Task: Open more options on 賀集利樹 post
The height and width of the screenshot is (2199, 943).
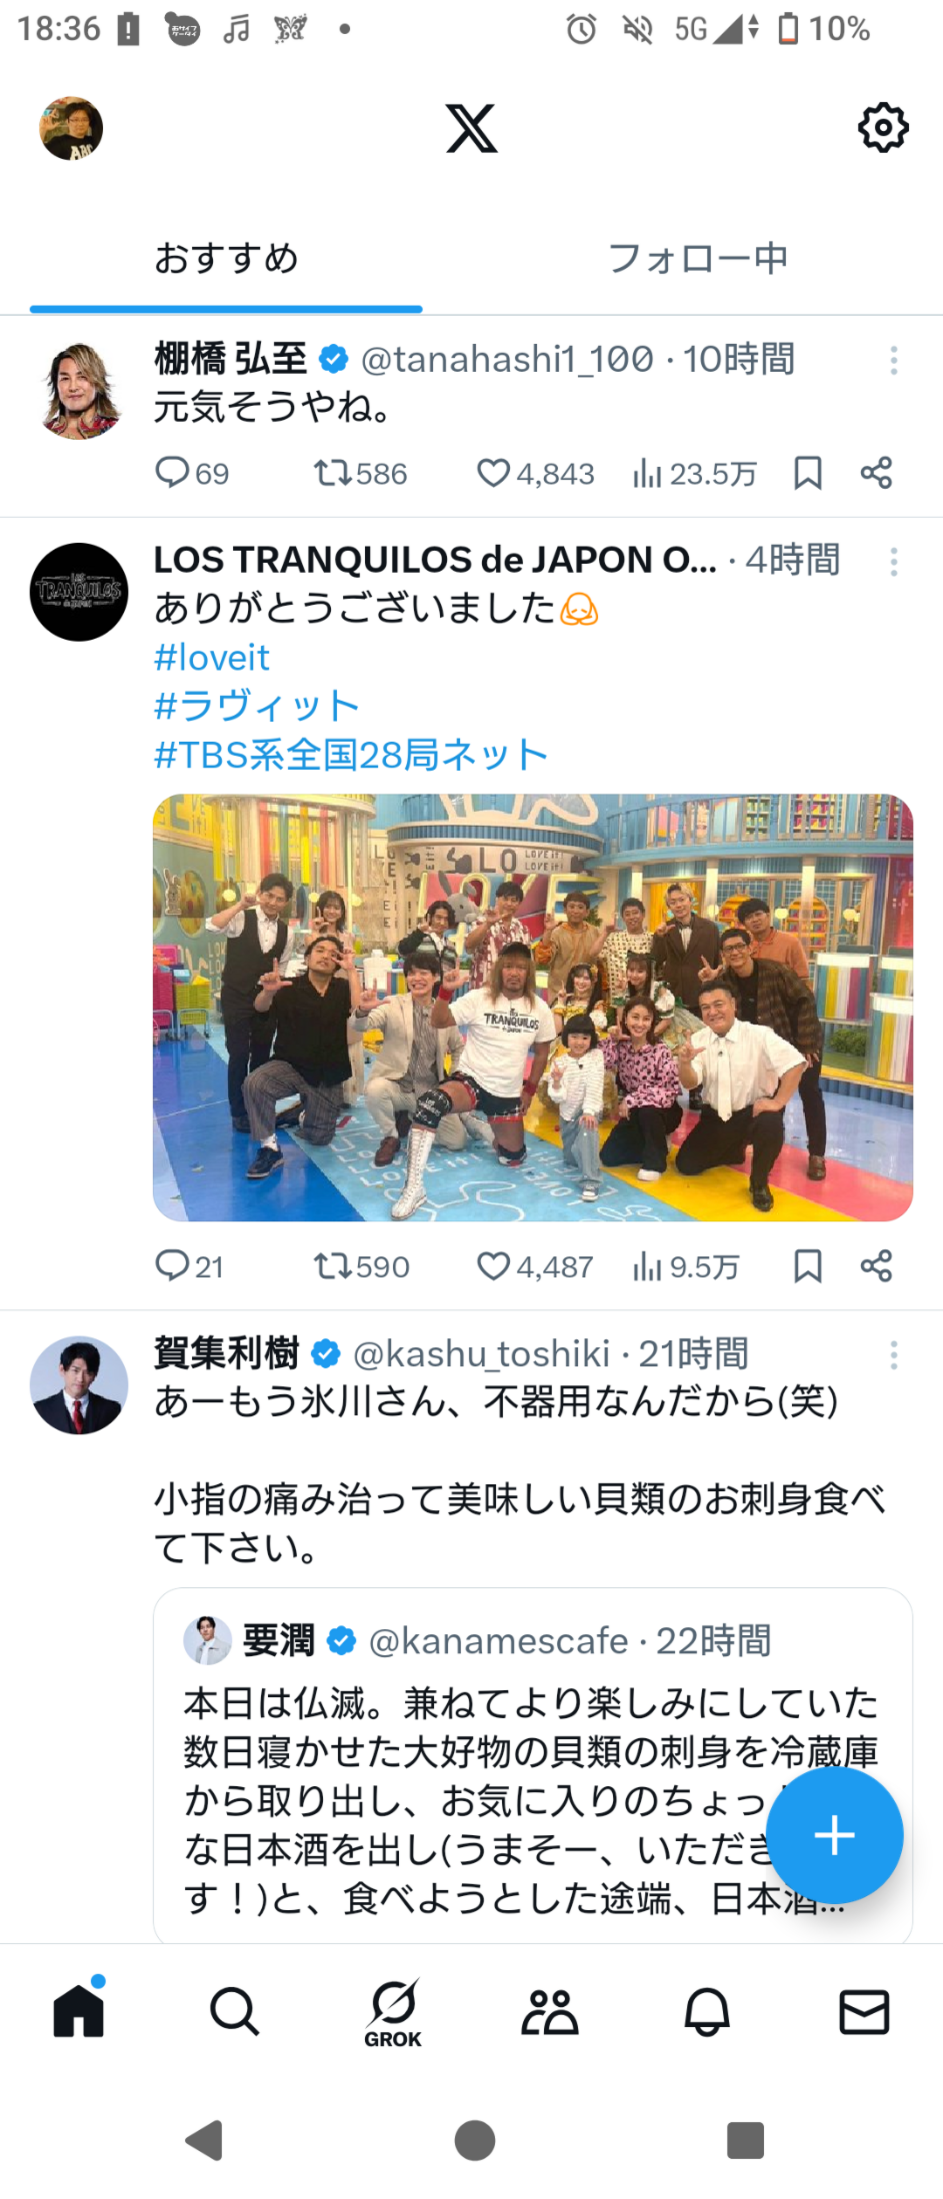Action: pos(894,1355)
